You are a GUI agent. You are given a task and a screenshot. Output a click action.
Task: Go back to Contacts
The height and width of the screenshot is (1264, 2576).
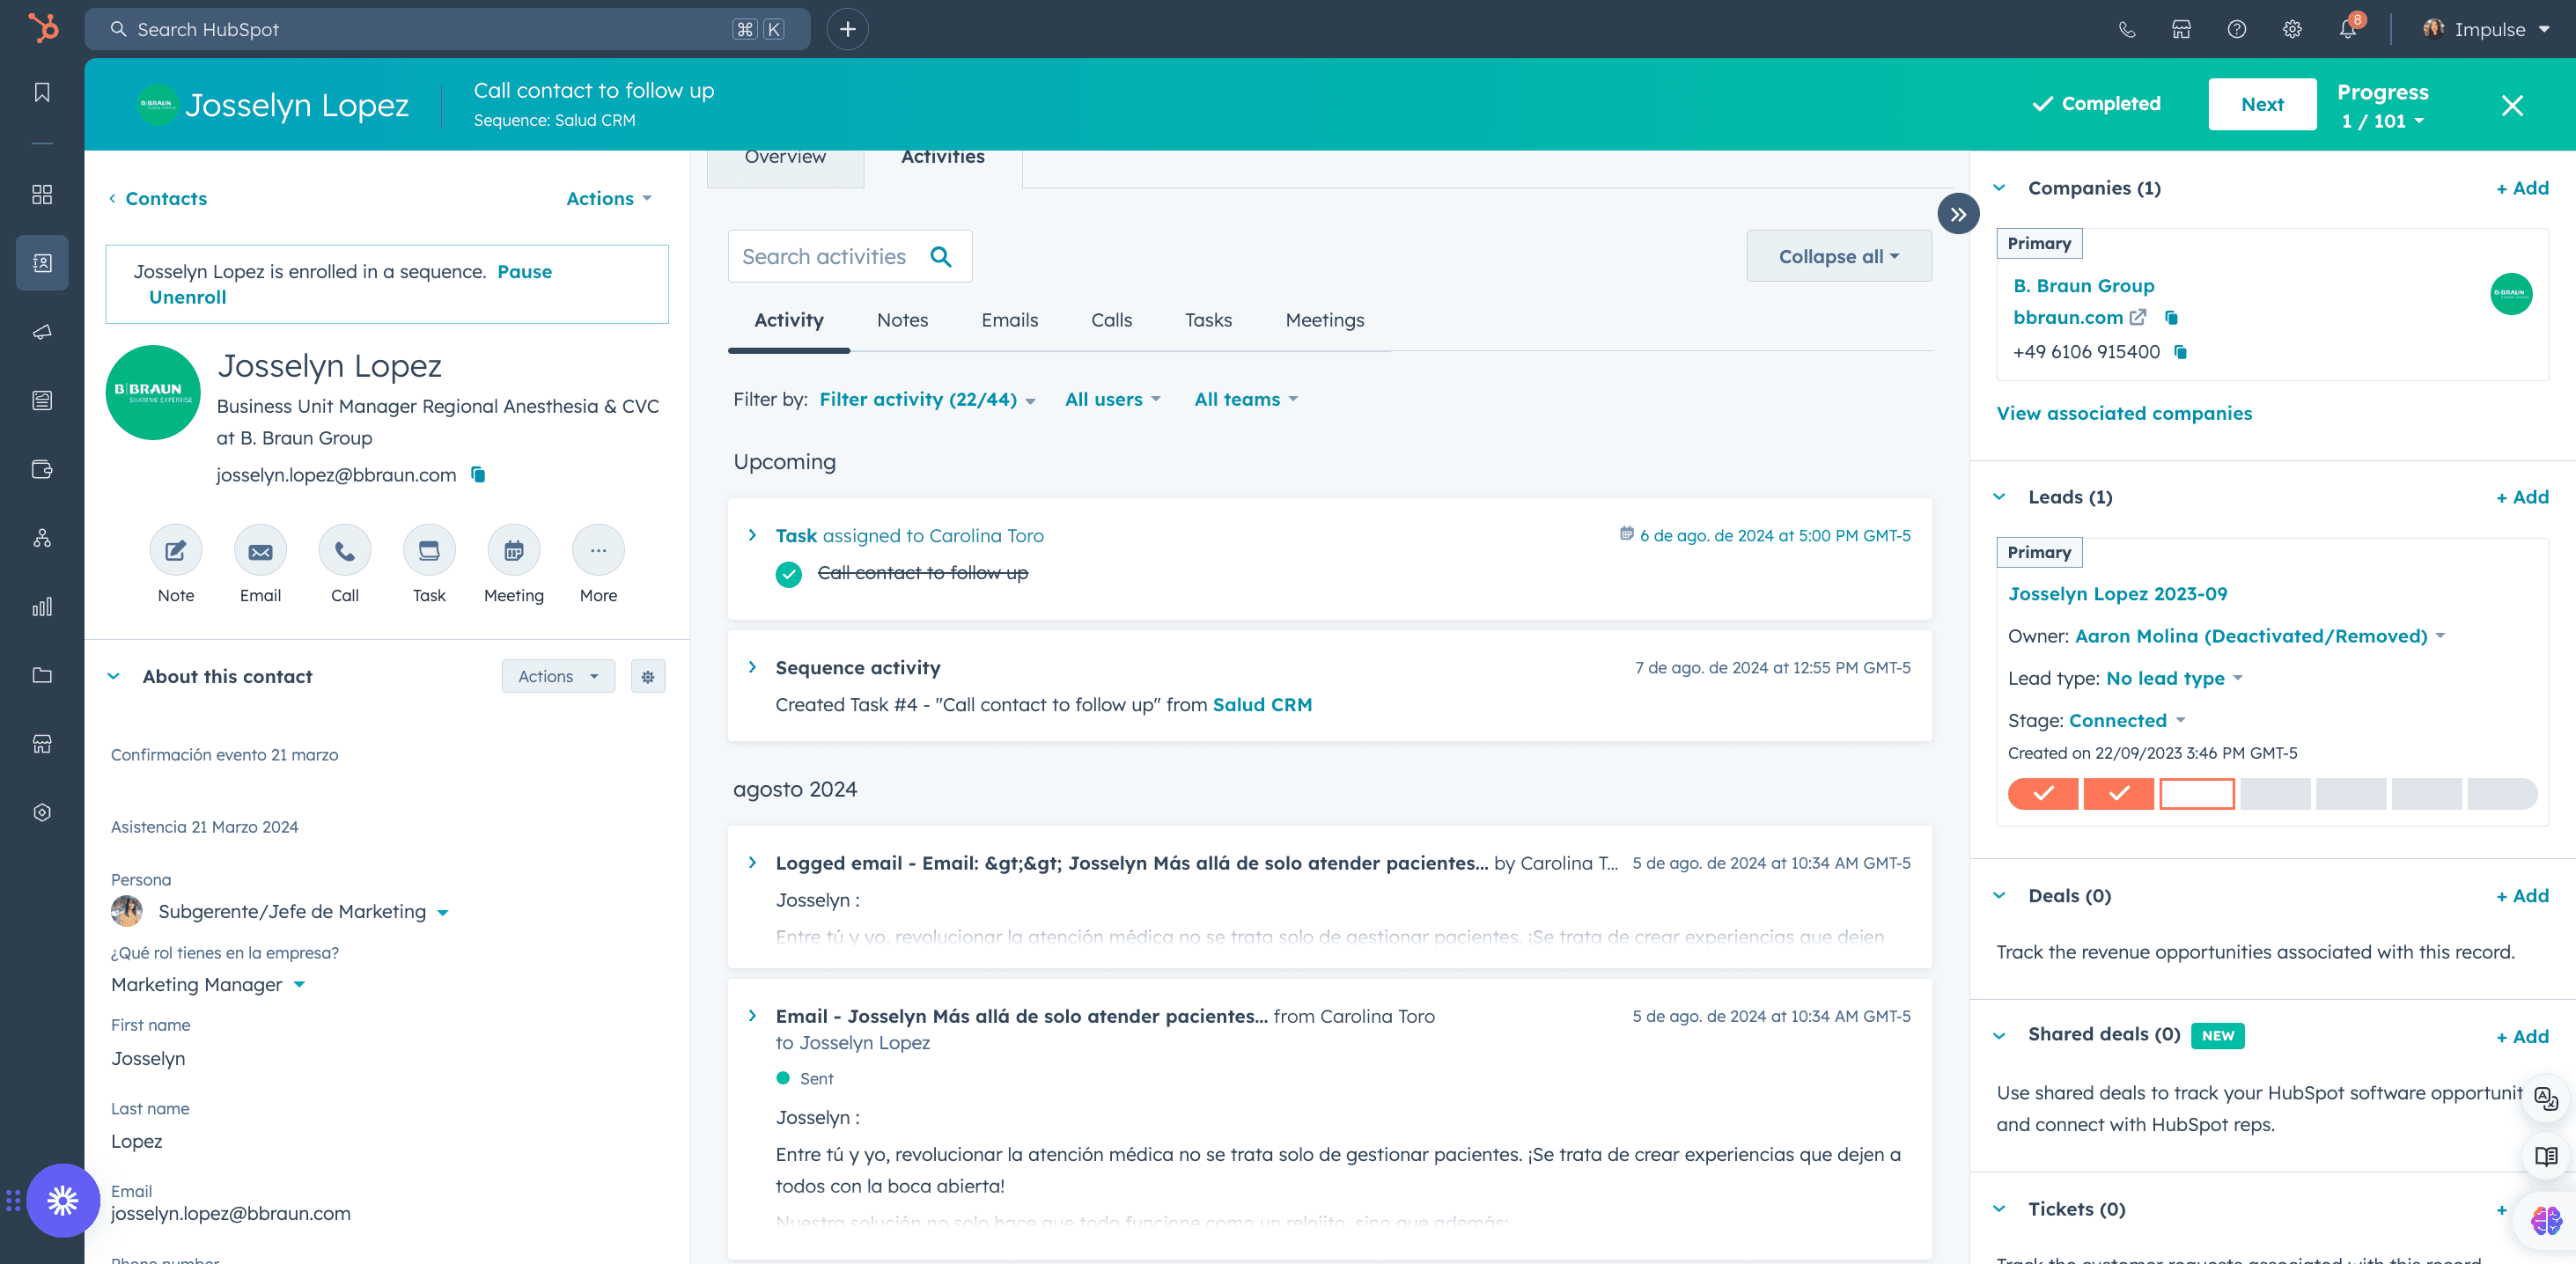point(158,199)
